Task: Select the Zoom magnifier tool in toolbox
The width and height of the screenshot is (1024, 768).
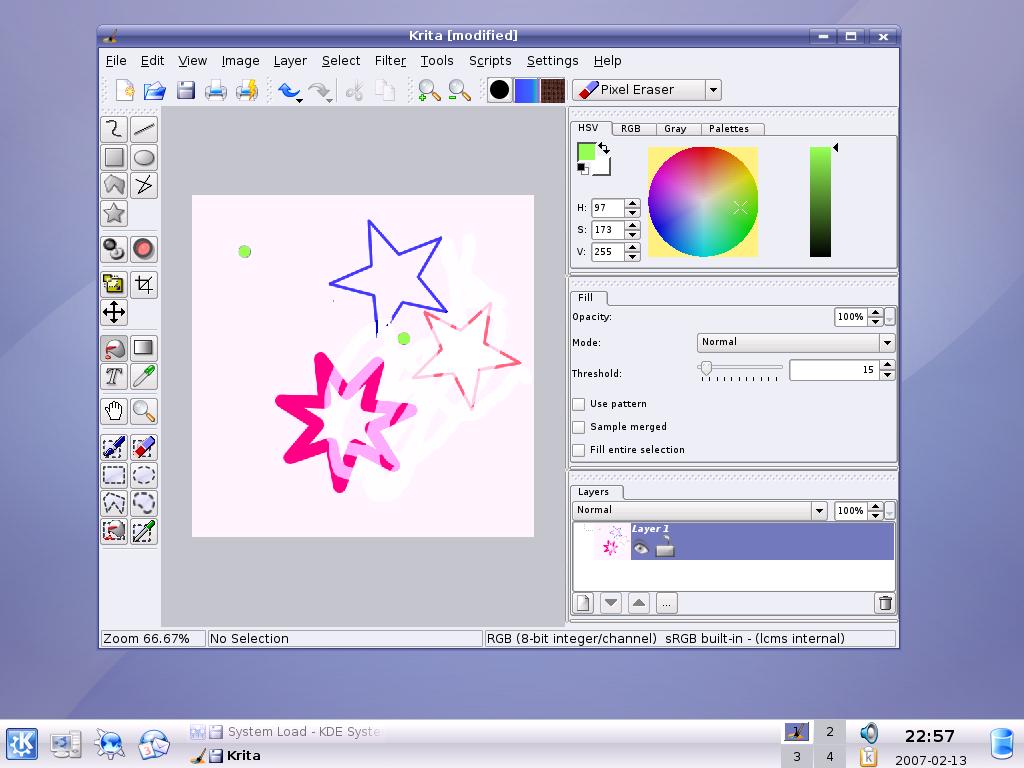Action: pos(144,411)
